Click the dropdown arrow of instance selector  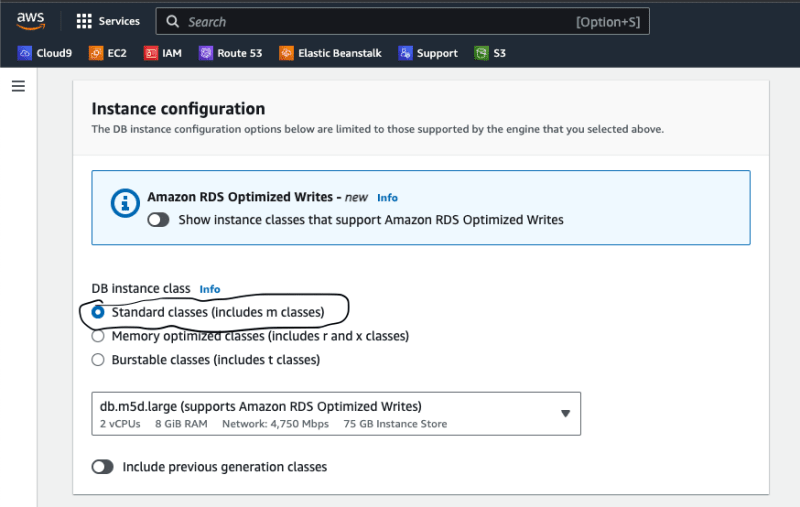coord(565,414)
